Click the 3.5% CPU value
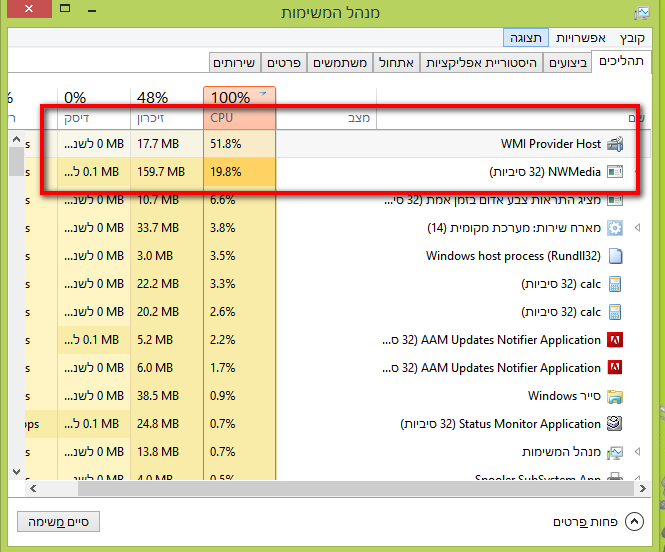665x552 pixels. pos(223,256)
